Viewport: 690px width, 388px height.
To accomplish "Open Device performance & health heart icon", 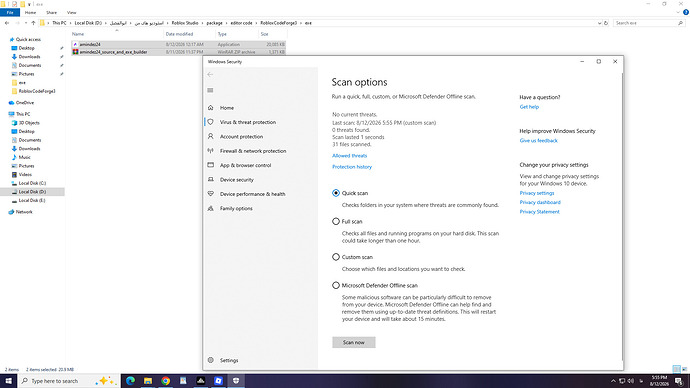I will click(210, 194).
